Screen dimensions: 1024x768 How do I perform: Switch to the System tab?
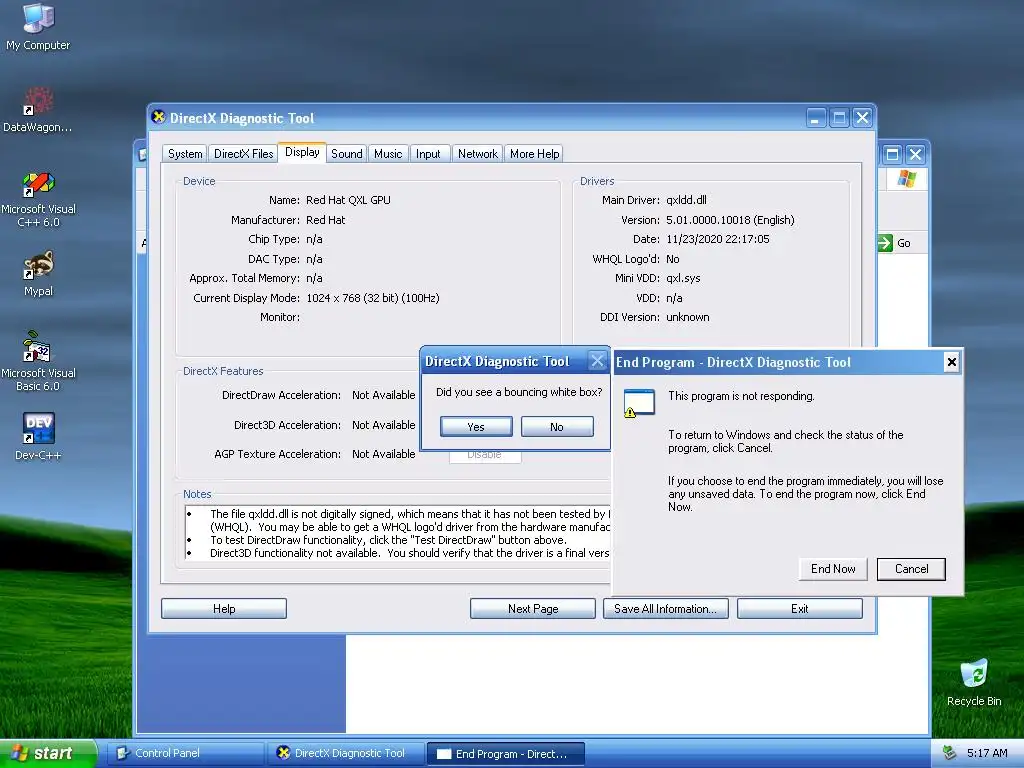185,153
